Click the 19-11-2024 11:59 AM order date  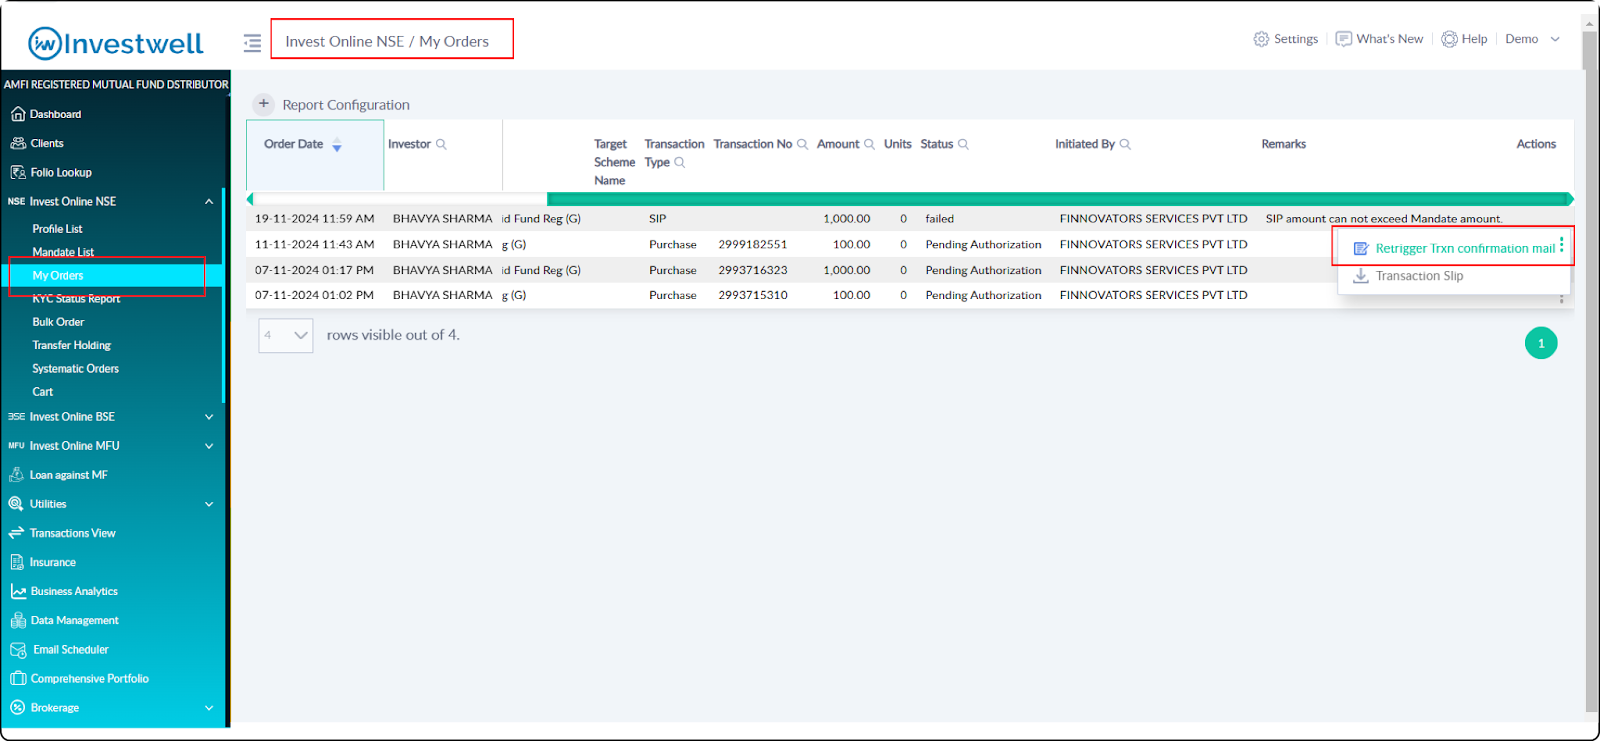tap(314, 219)
